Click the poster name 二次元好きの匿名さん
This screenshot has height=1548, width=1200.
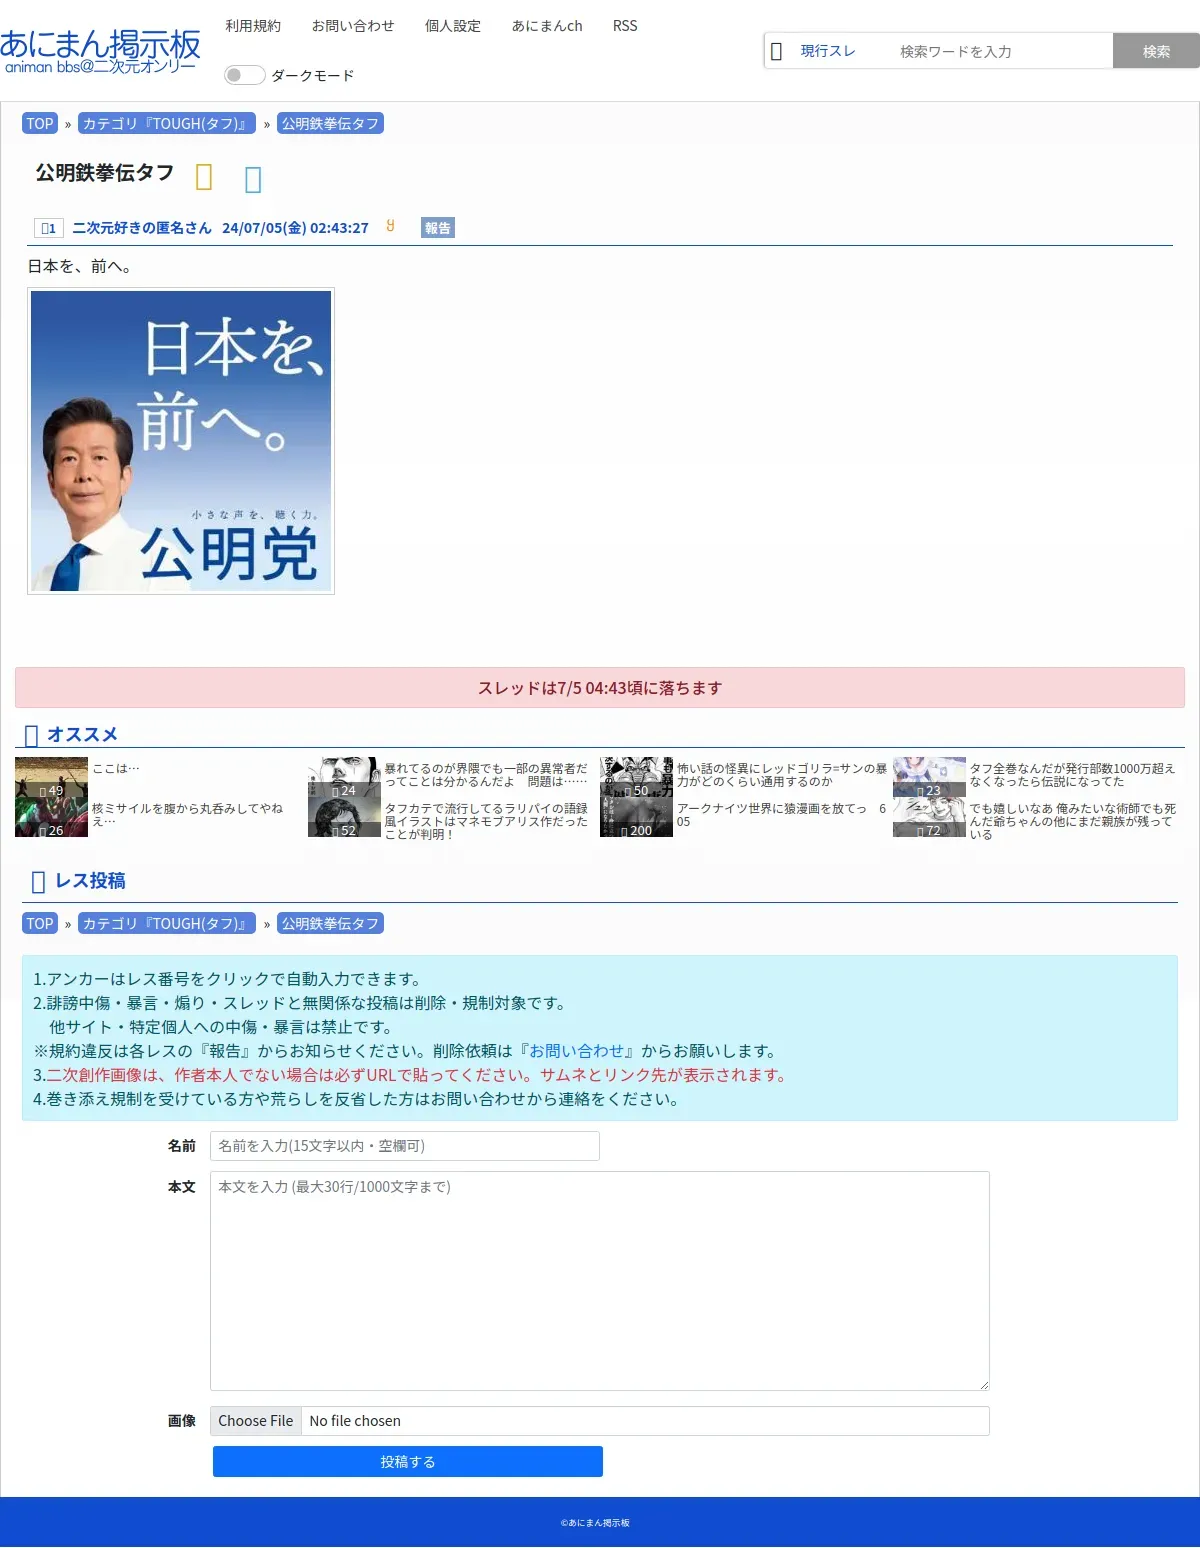142,228
